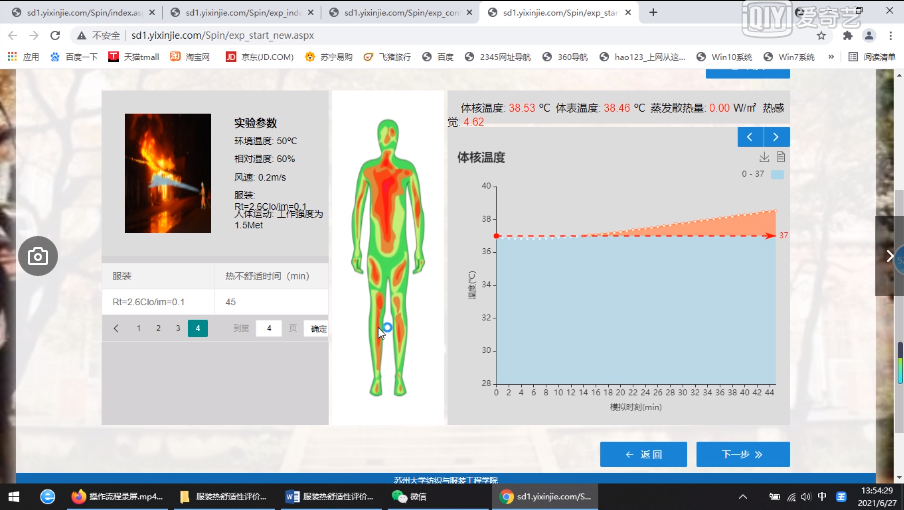Image resolution: width=904 pixels, height=510 pixels.
Task: Click the 下一步 next step button
Action: [742, 454]
